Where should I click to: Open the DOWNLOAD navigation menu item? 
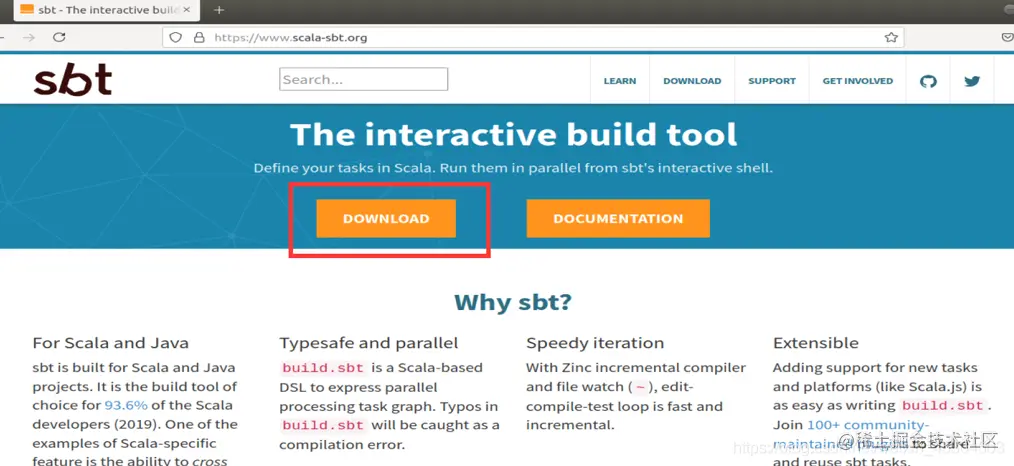tap(692, 81)
